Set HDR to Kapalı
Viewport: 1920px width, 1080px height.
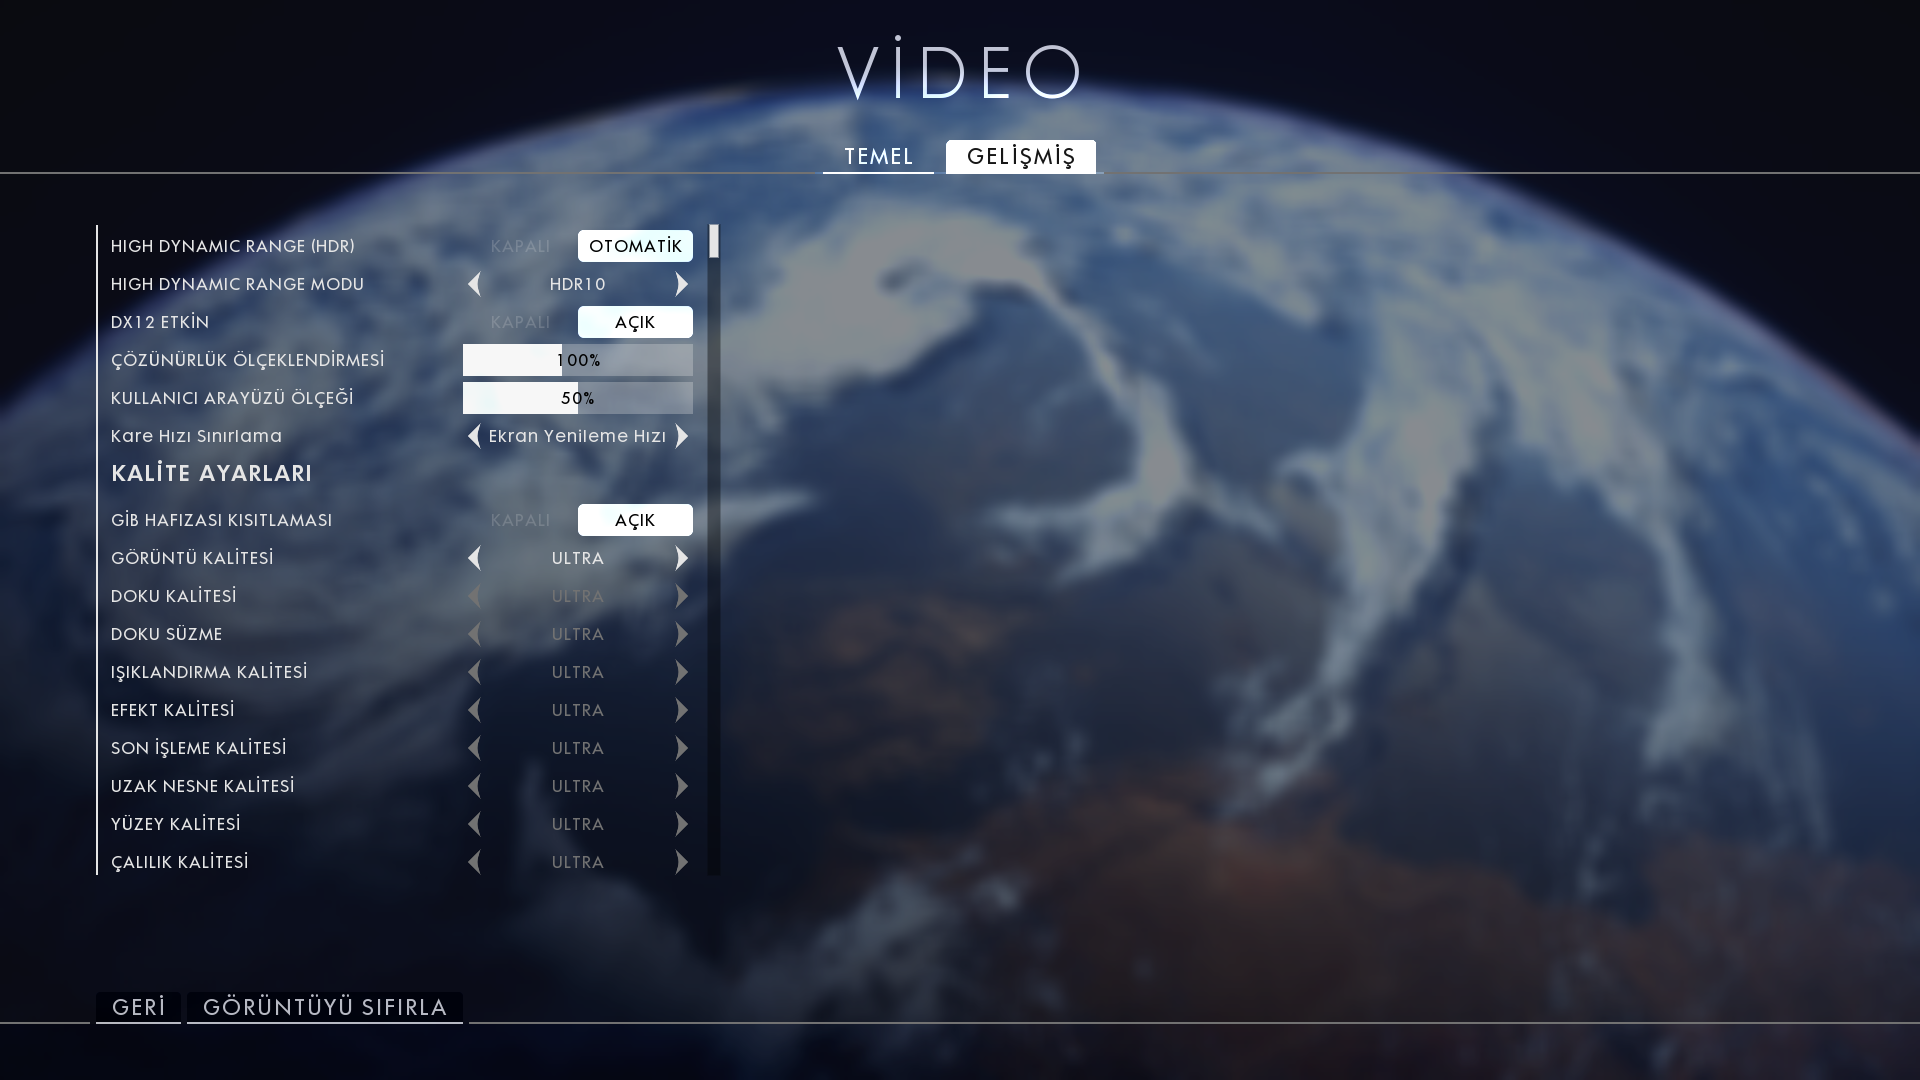[x=520, y=246]
